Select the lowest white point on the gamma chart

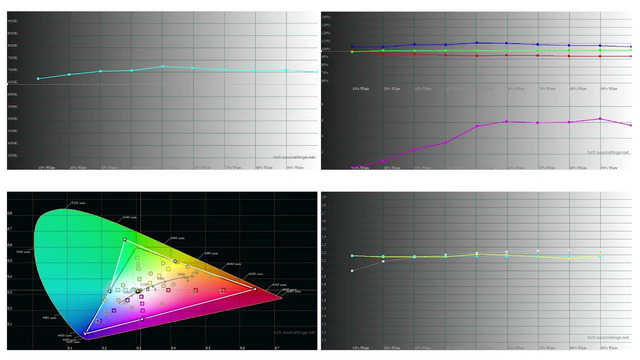point(352,271)
